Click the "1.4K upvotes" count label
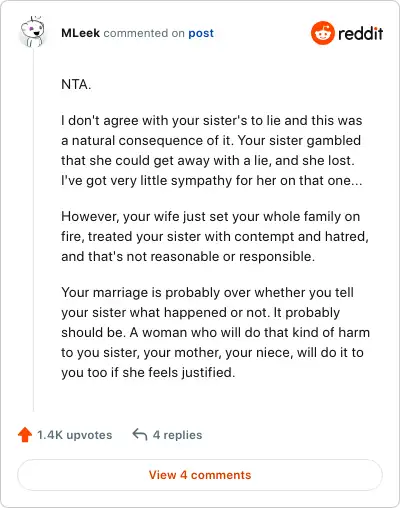 pos(74,435)
